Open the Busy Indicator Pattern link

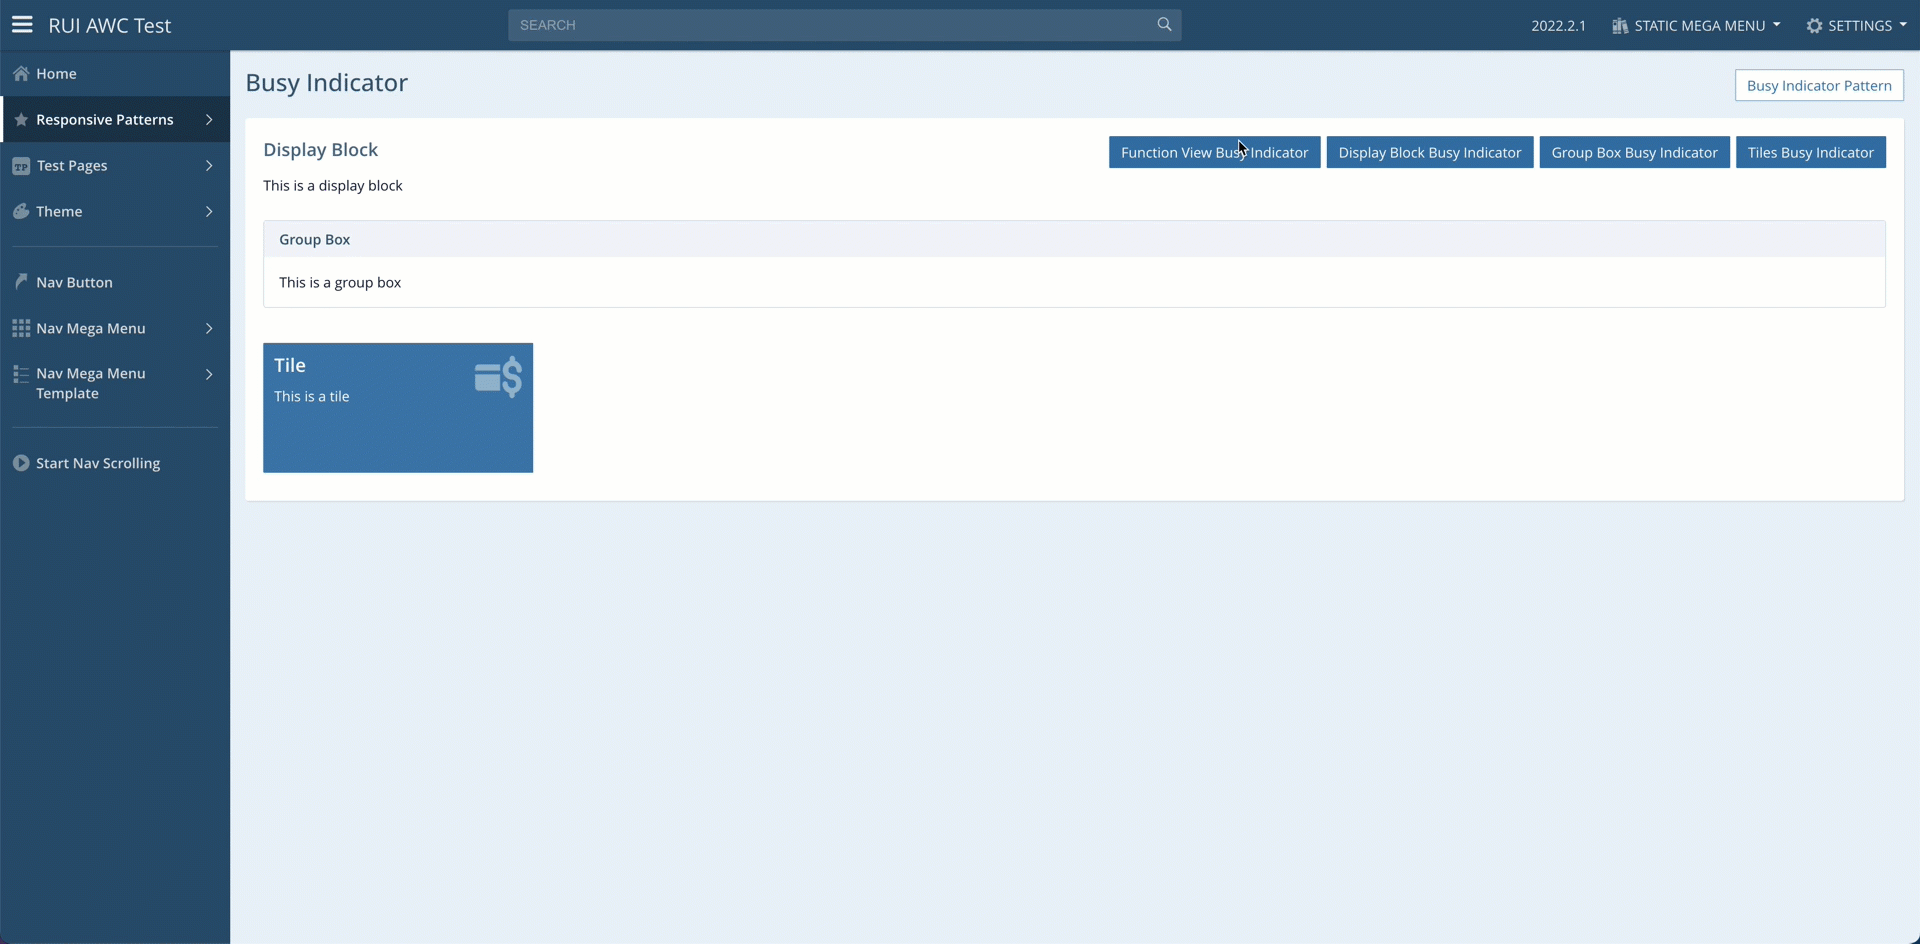pyautogui.click(x=1818, y=86)
